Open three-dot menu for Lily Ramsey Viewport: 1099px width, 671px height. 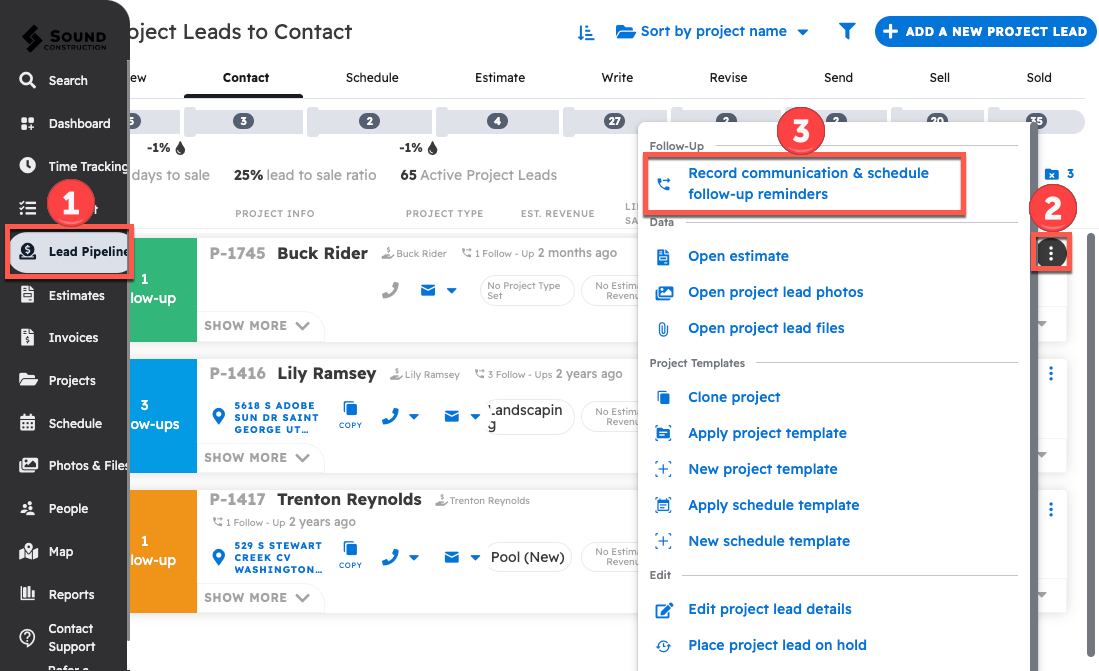coord(1050,373)
